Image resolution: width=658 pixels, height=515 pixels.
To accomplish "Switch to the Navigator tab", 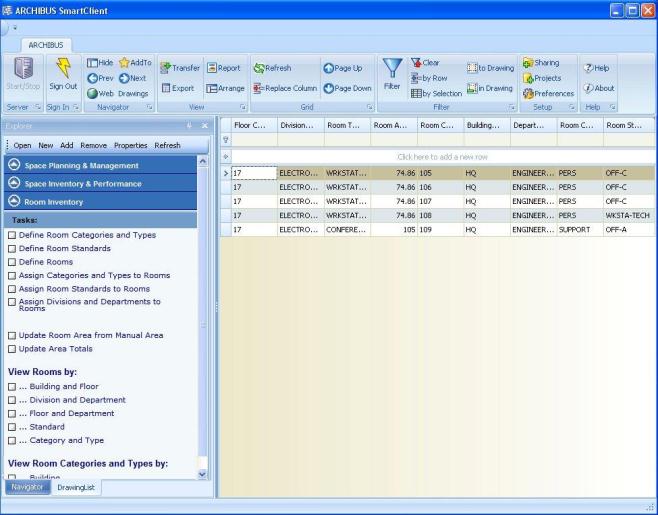I will [x=27, y=487].
